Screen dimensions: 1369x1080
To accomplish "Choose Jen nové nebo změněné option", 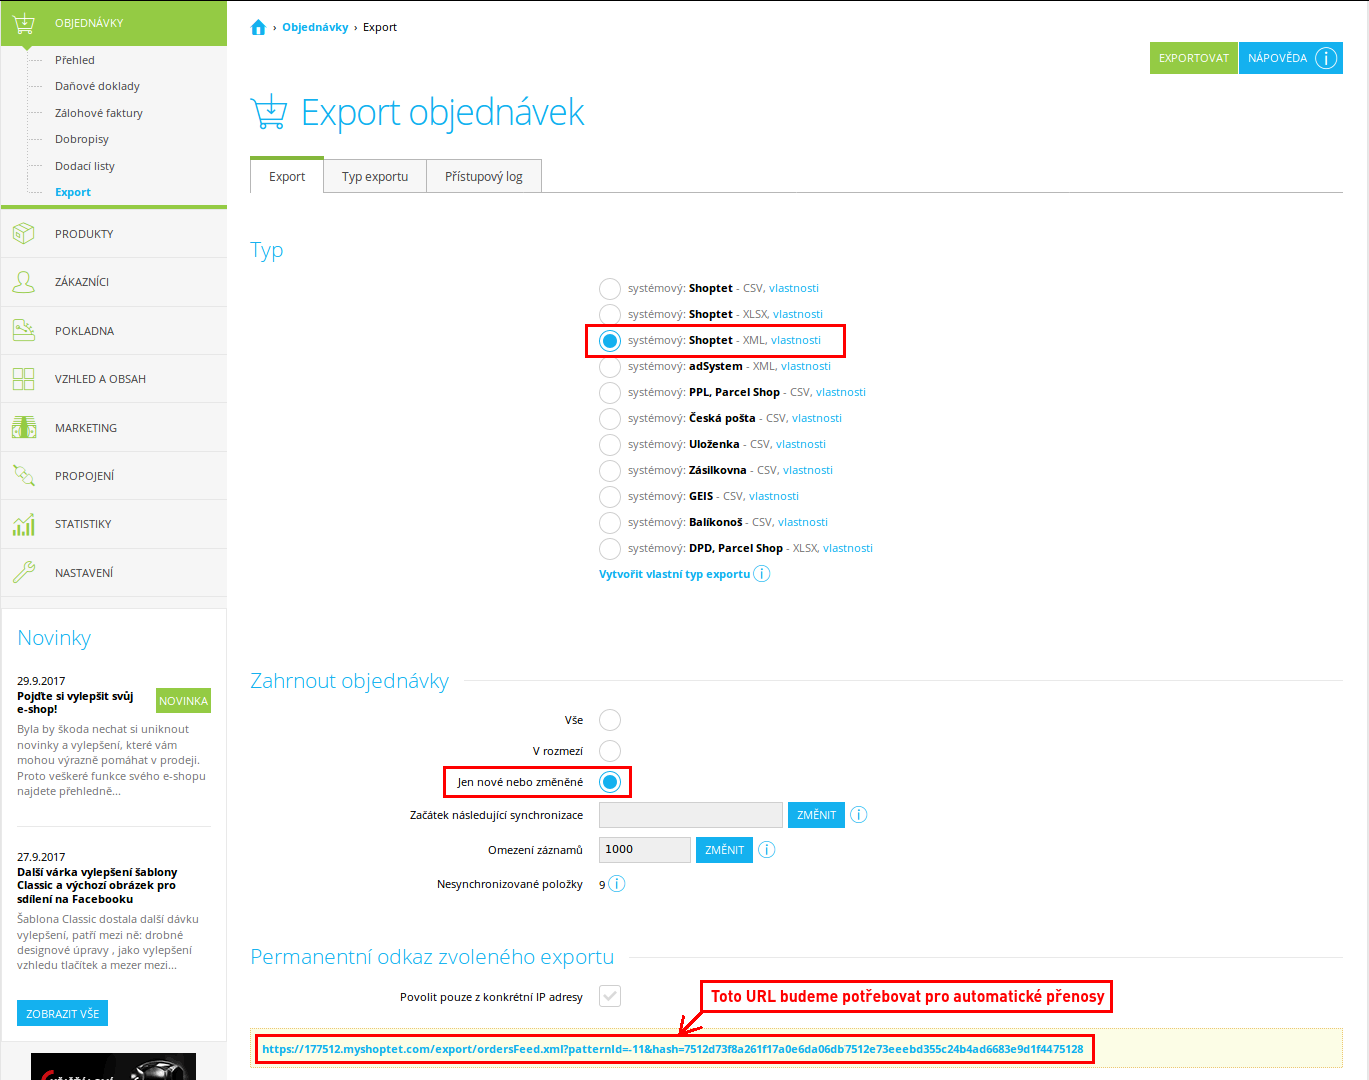I will click(x=610, y=782).
